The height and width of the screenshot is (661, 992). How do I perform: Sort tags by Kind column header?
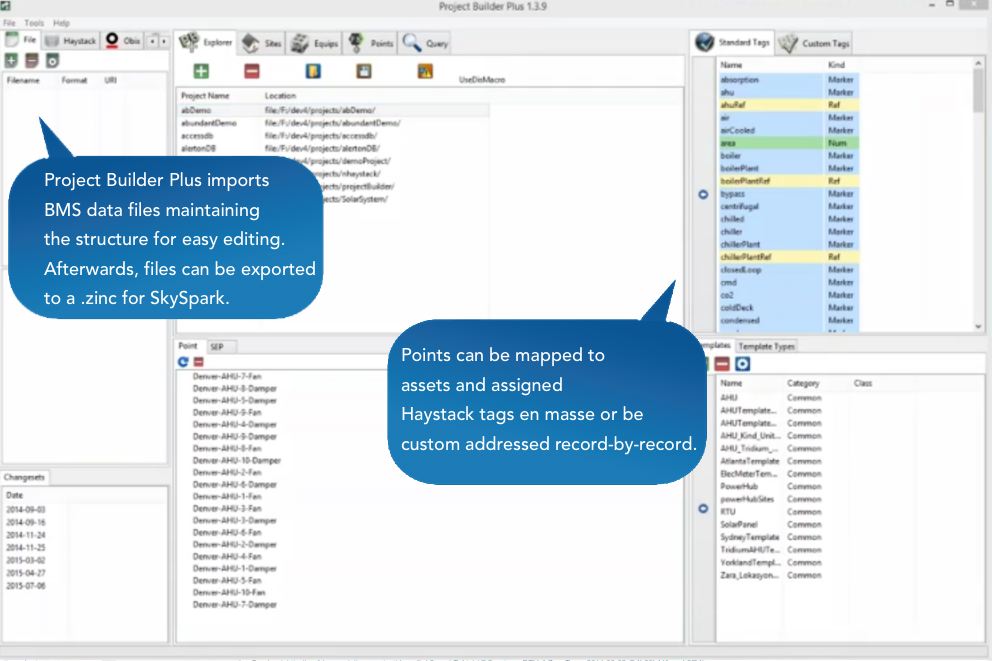click(836, 65)
